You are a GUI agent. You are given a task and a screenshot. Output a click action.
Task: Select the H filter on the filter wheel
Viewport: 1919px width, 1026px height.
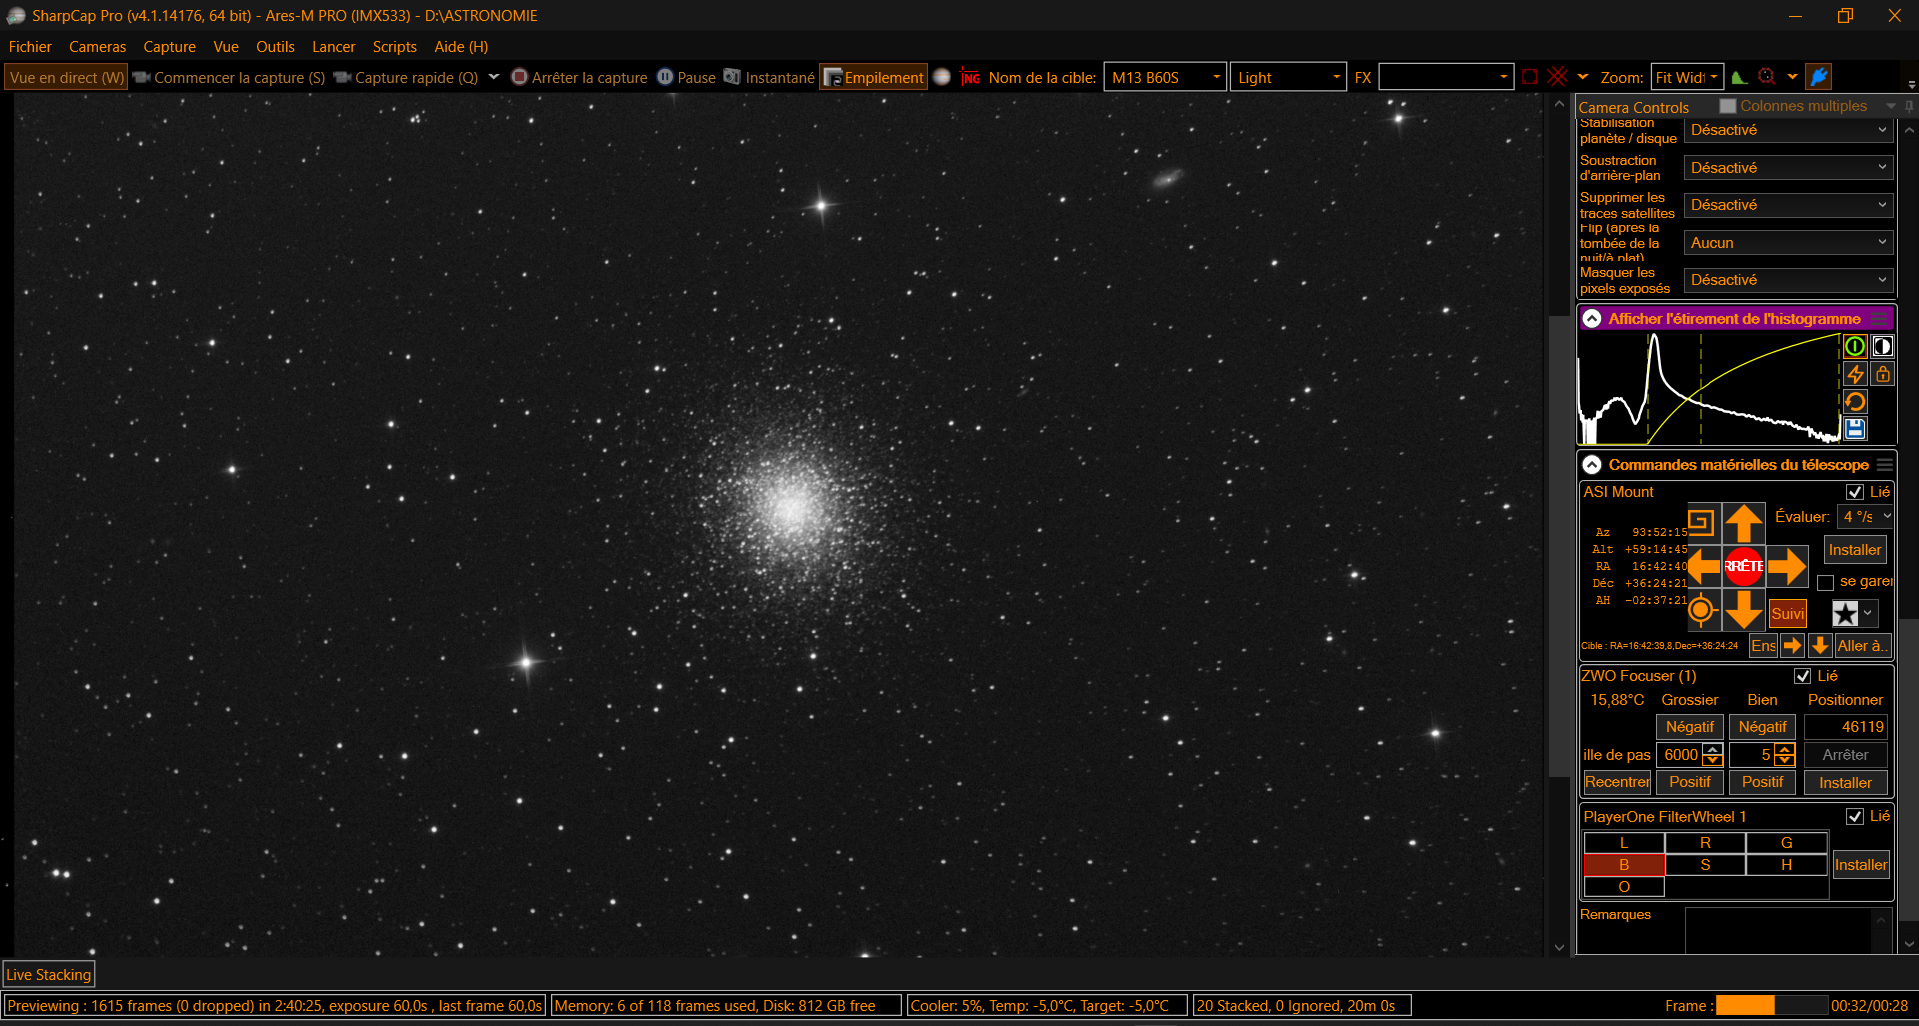tap(1787, 865)
